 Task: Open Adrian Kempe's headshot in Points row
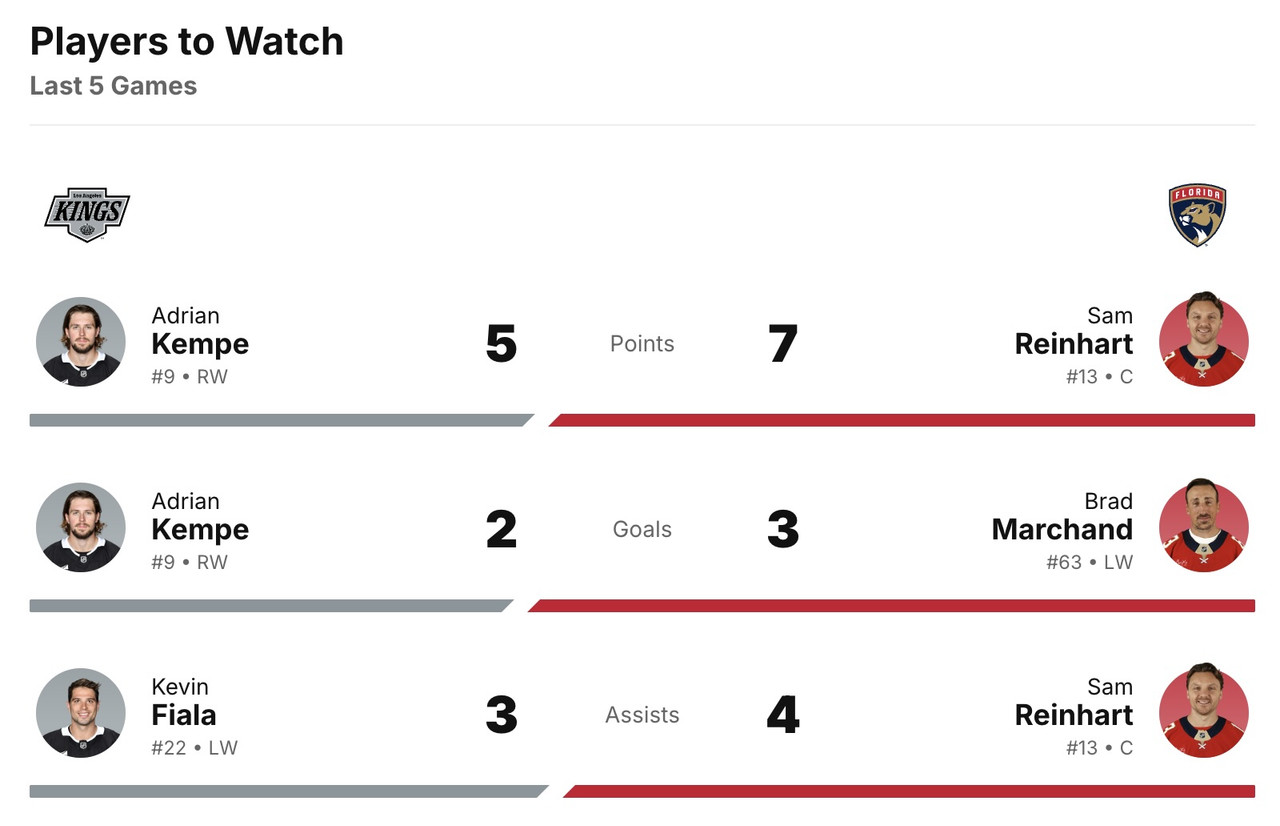coord(81,342)
